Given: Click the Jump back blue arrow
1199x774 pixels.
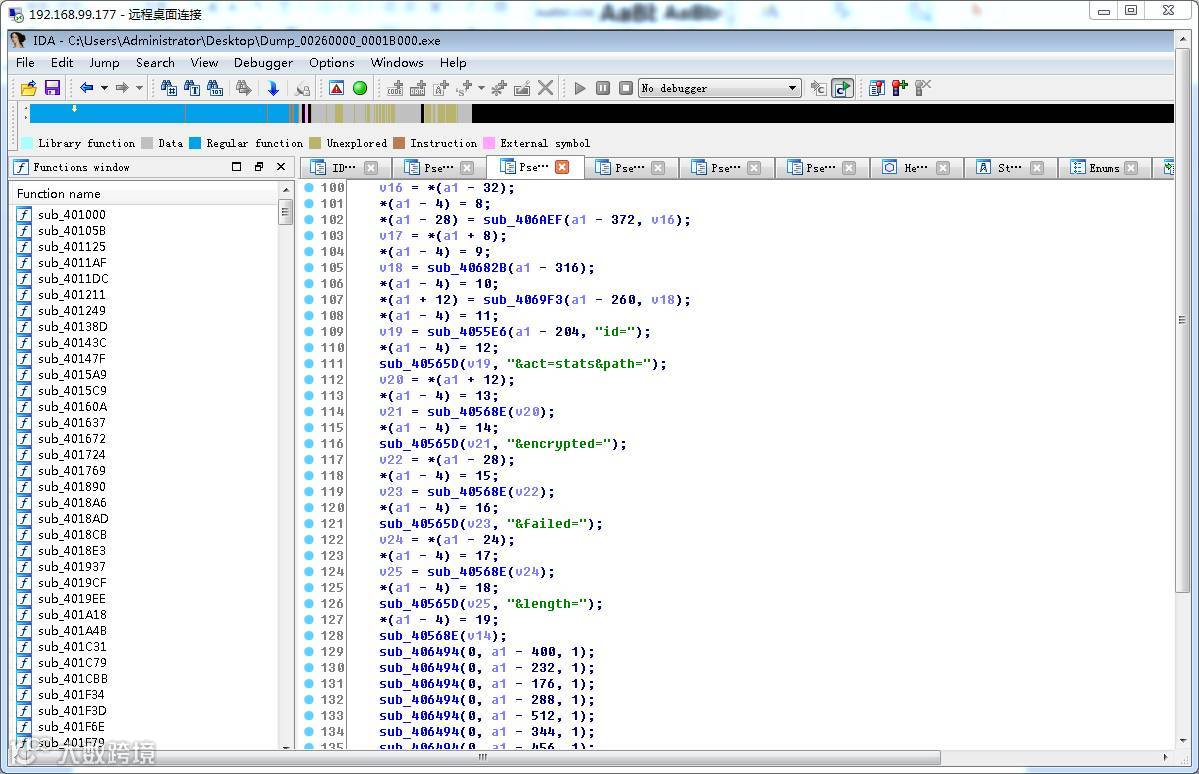Looking at the screenshot, I should point(86,88).
